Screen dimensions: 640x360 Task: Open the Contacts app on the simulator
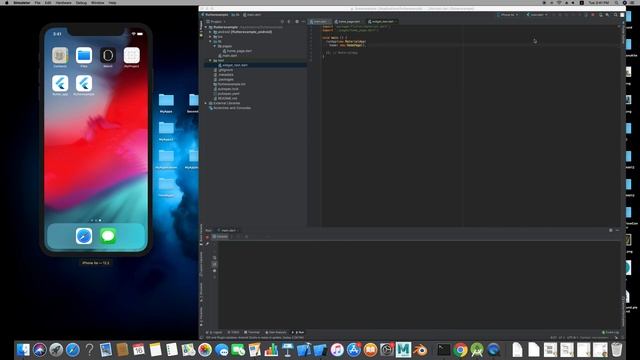[60, 56]
